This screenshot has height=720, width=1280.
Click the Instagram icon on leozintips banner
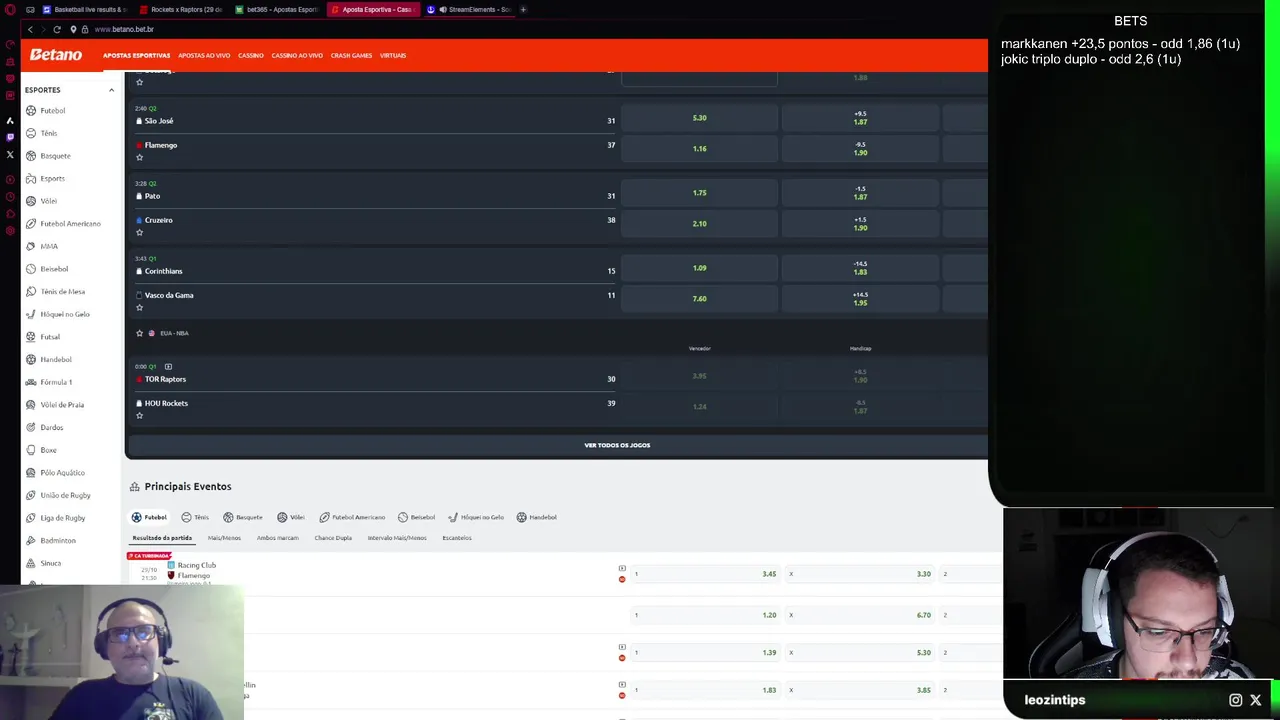pyautogui.click(x=1235, y=700)
